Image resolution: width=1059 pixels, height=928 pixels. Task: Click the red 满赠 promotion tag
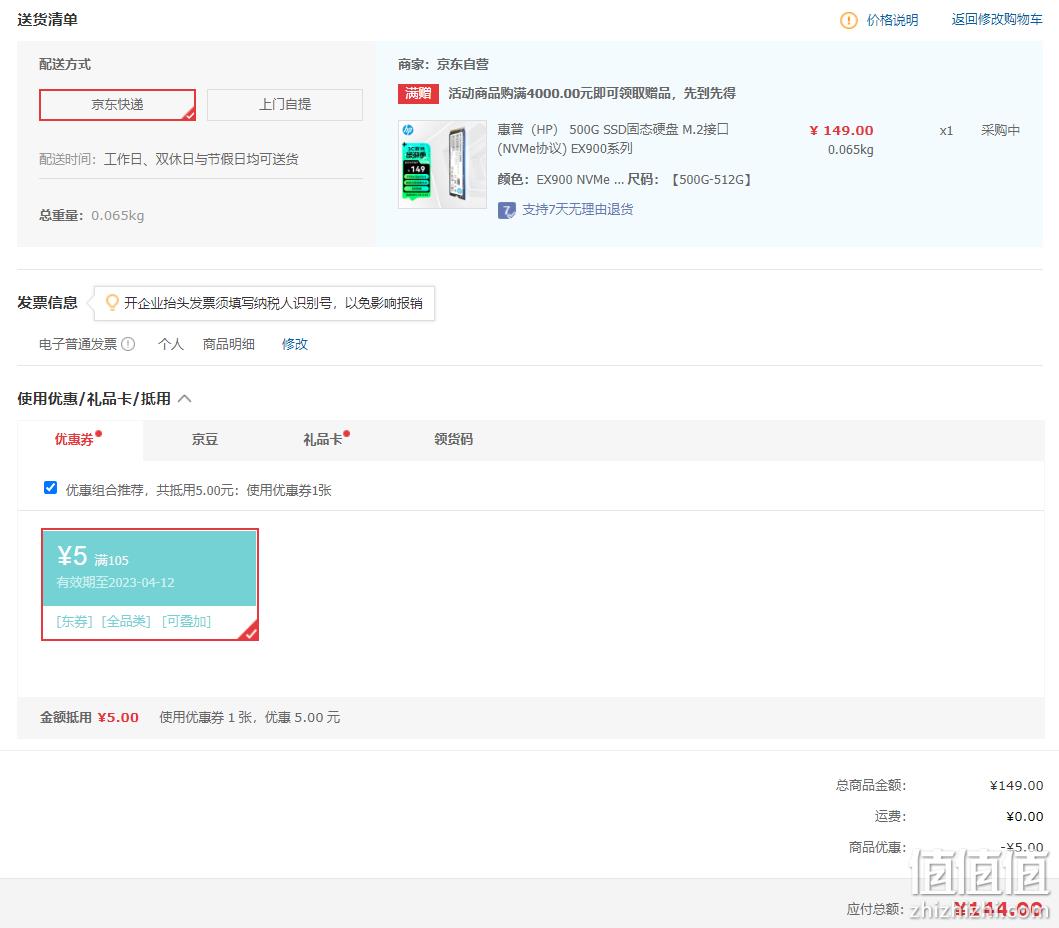pyautogui.click(x=418, y=93)
